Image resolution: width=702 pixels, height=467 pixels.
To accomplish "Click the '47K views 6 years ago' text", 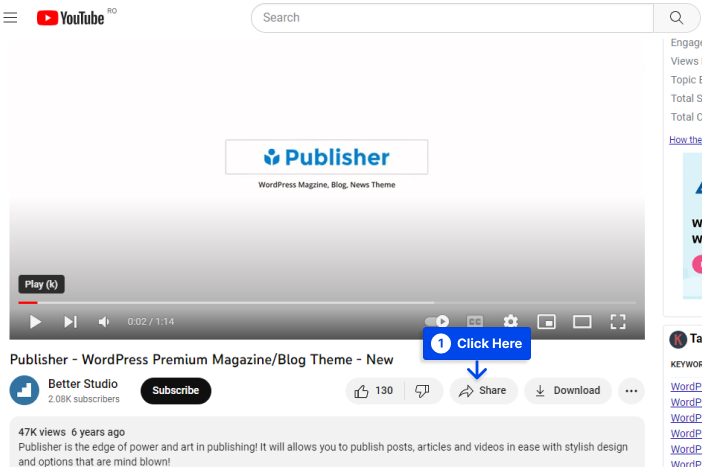I will tap(72, 432).
